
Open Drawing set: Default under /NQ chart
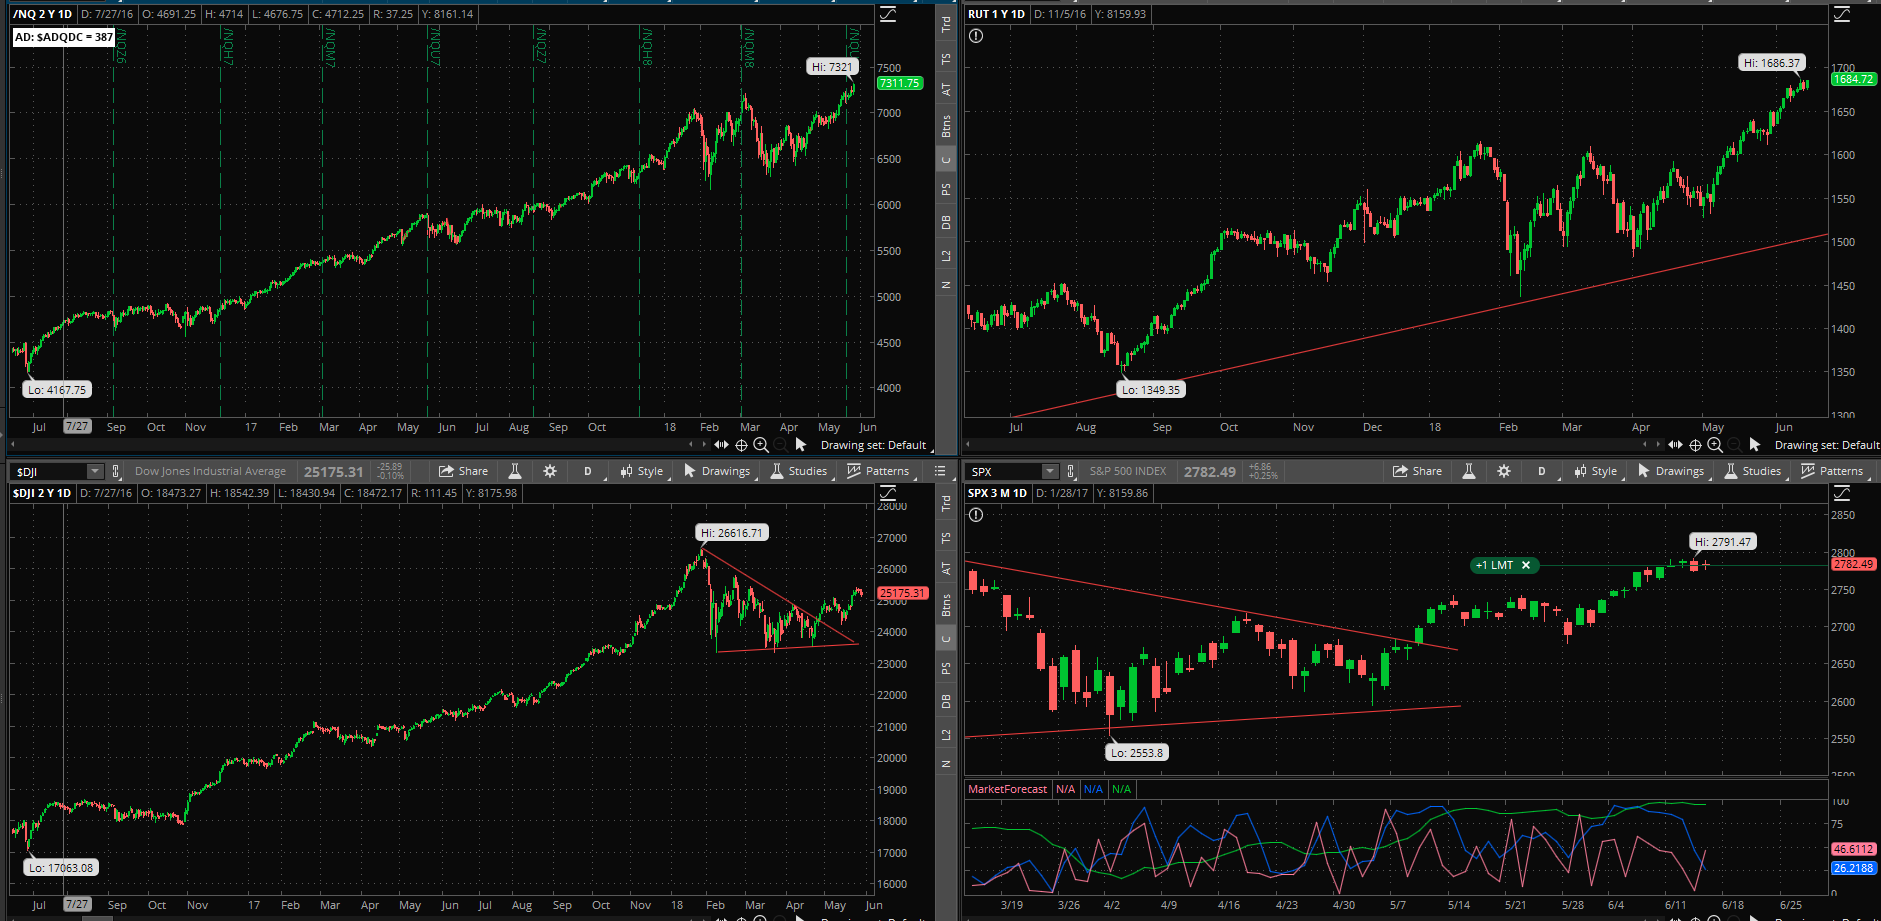(873, 445)
